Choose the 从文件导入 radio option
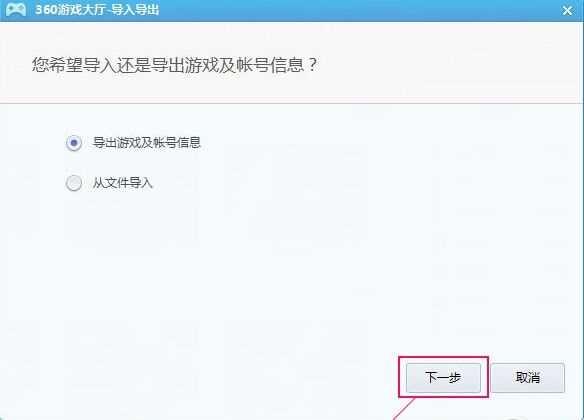This screenshot has height=420, width=584. (x=74, y=183)
